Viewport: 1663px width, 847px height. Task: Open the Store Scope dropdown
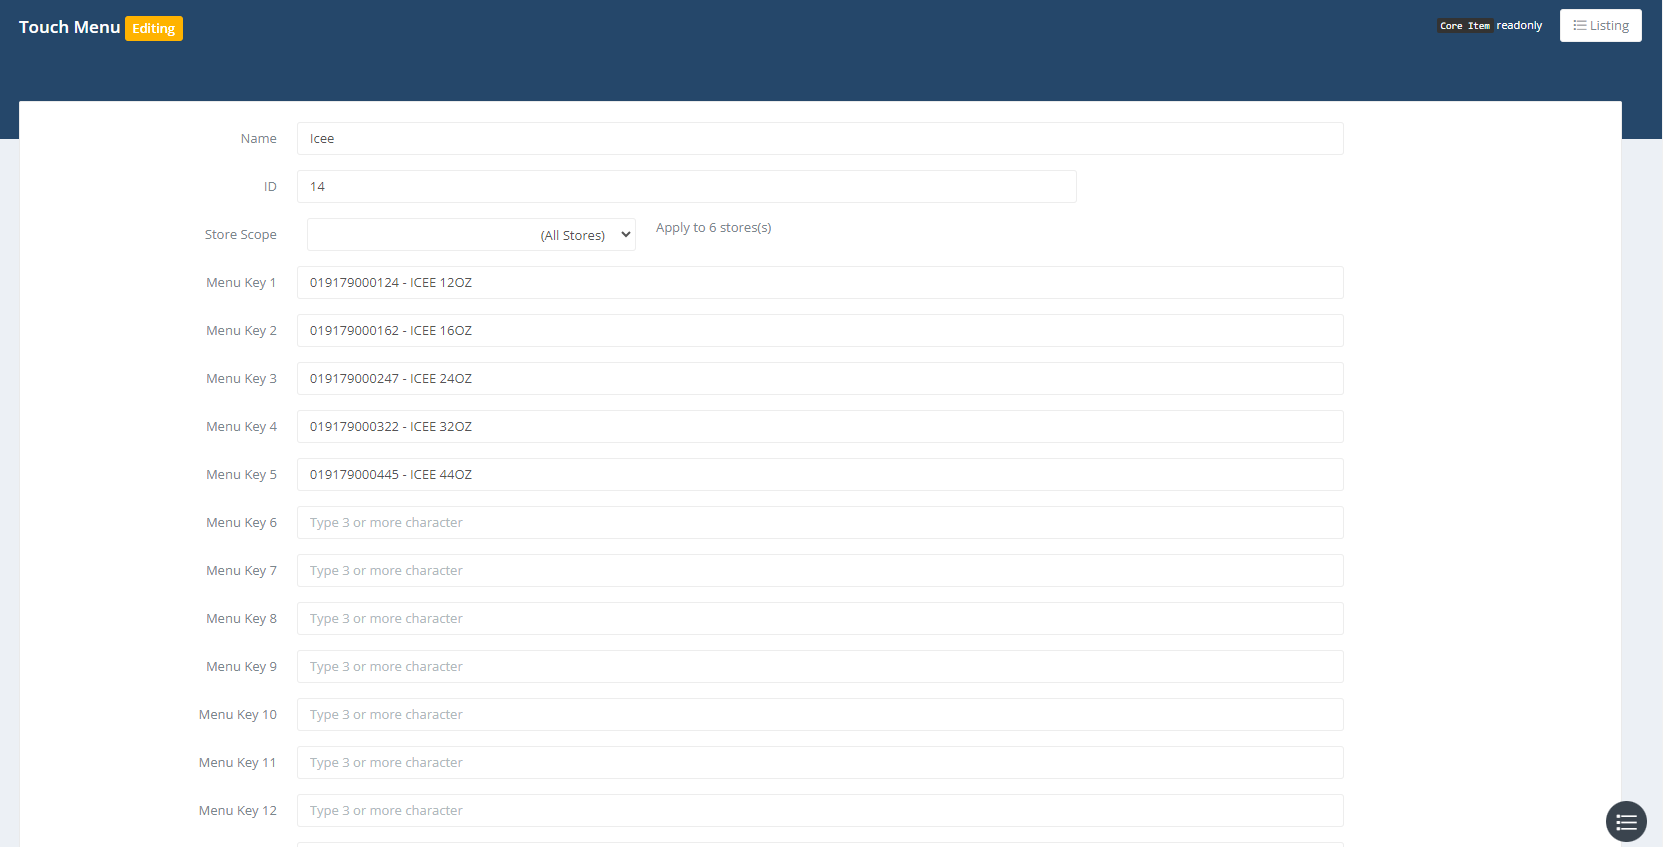coord(471,235)
